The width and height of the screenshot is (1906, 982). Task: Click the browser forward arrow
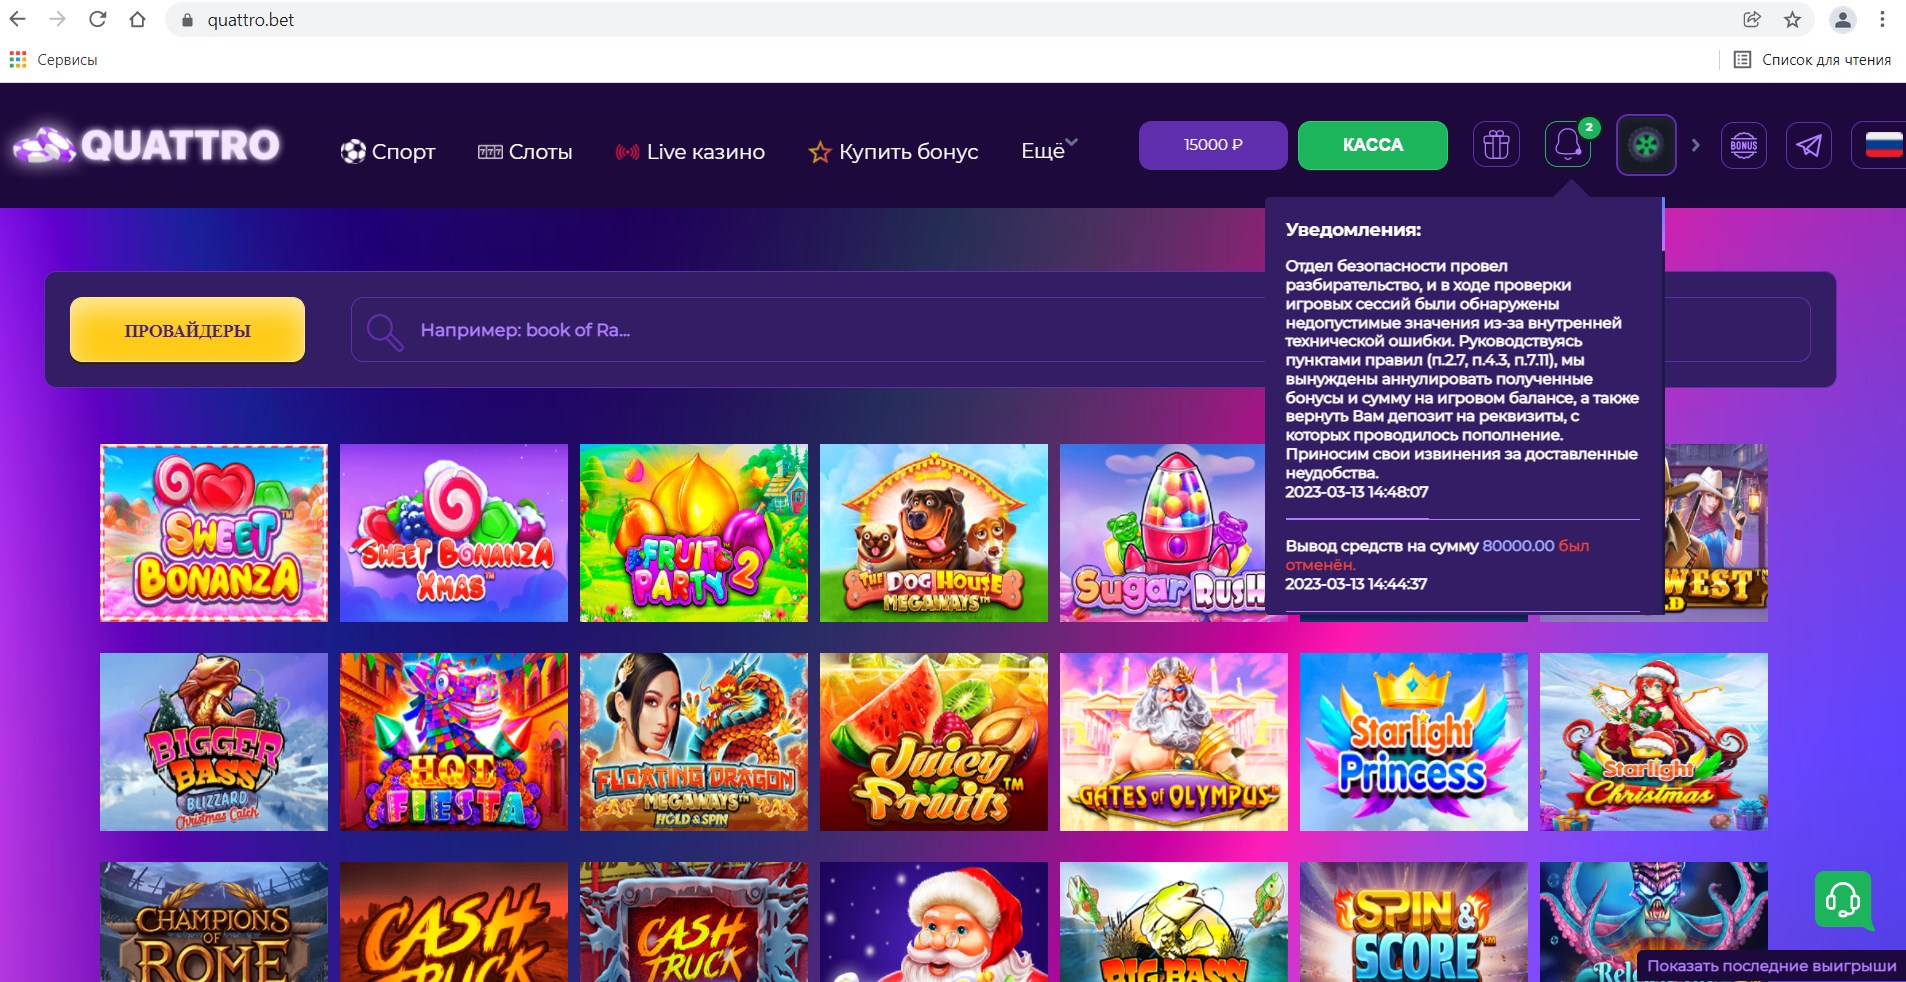pyautogui.click(x=58, y=19)
